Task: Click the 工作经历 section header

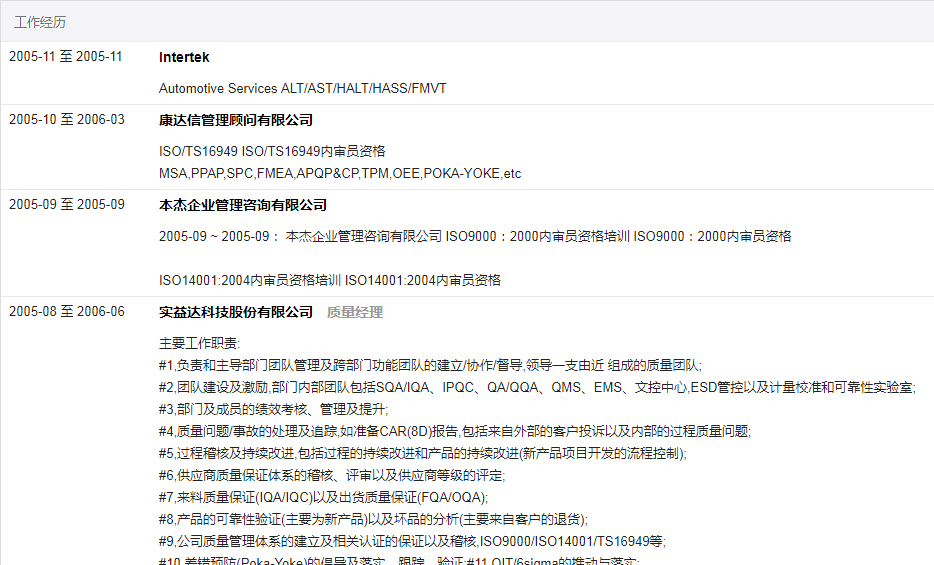Action: (39, 23)
